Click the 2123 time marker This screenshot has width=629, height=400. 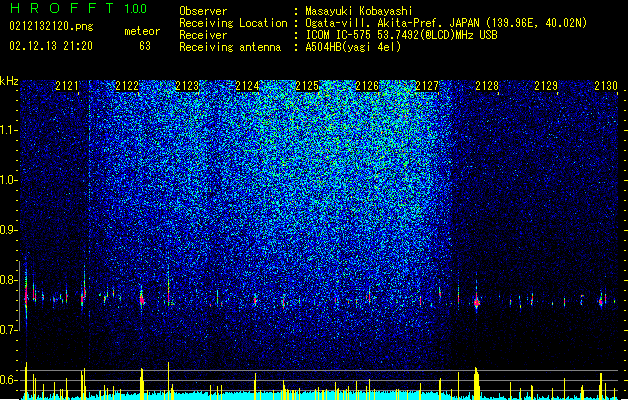coord(187,86)
